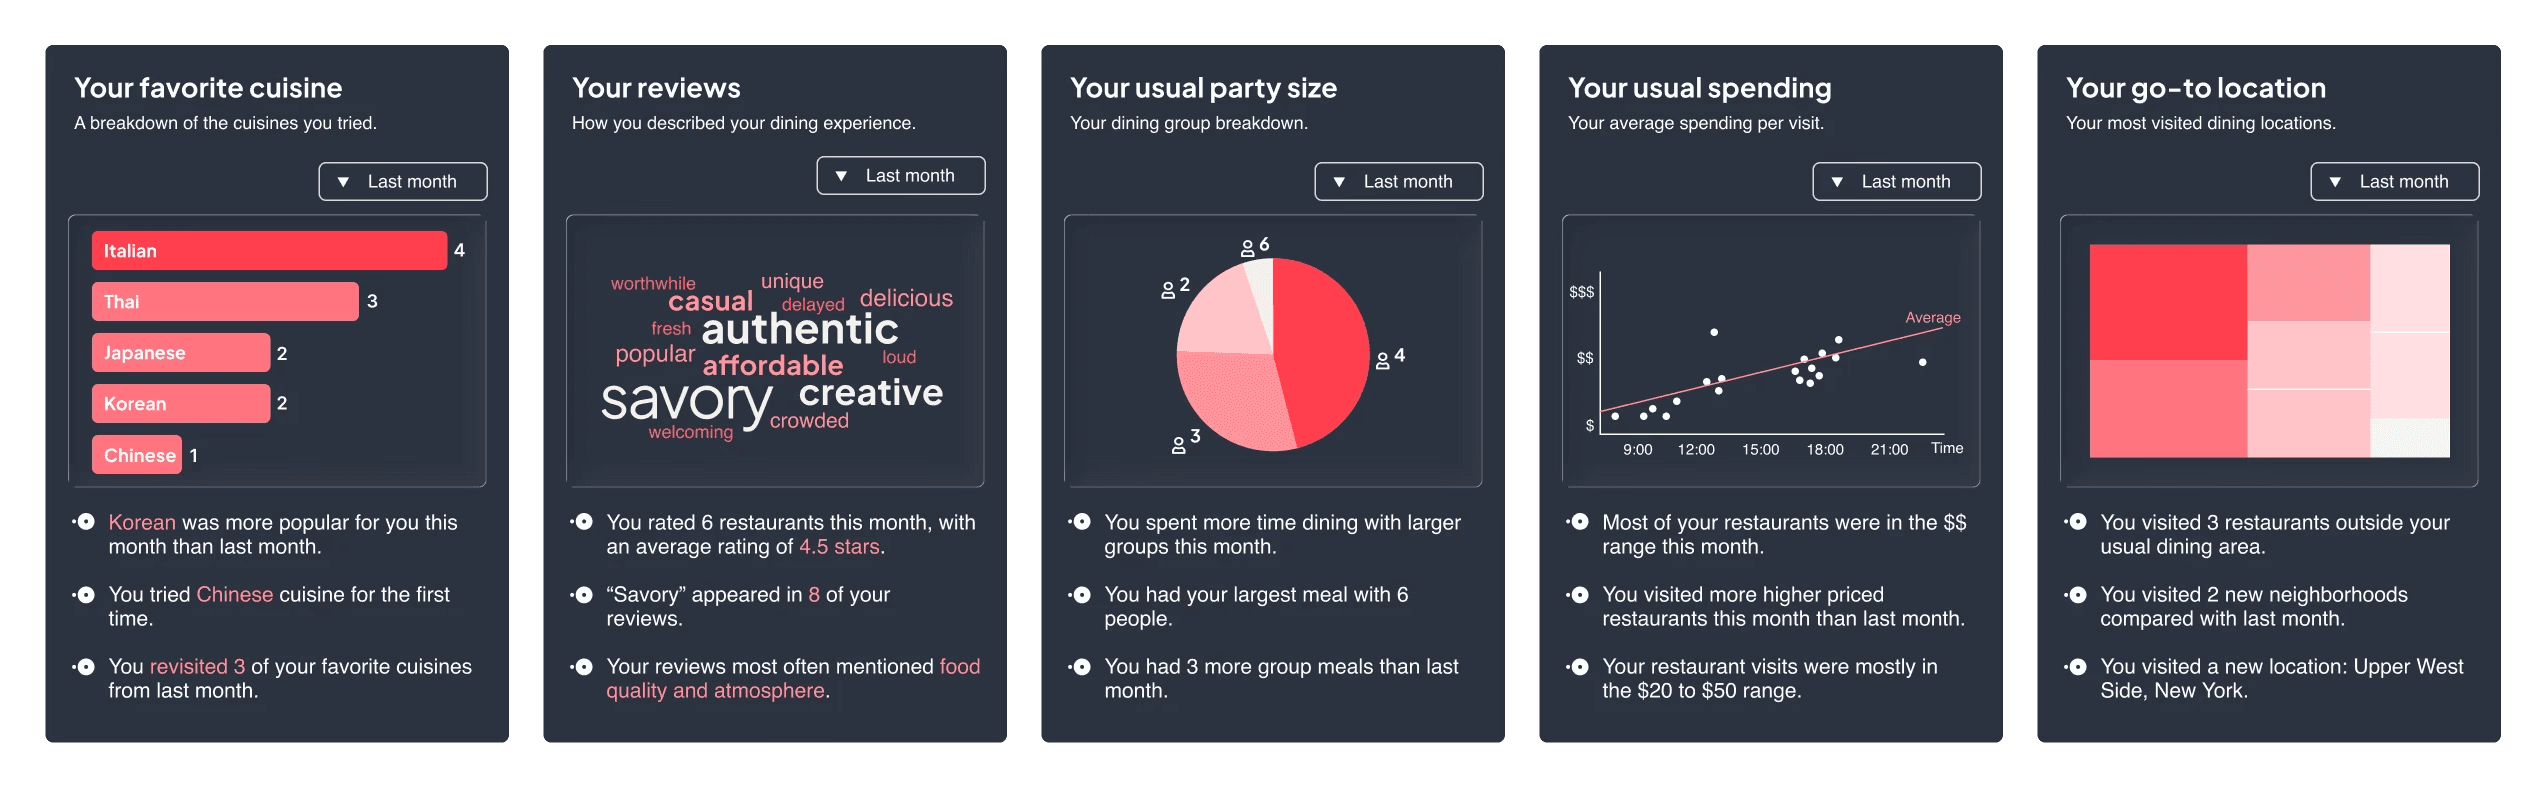The image size is (2542, 785).
Task: Click bullet icon beside largest meal insight
Action: click(x=1081, y=594)
